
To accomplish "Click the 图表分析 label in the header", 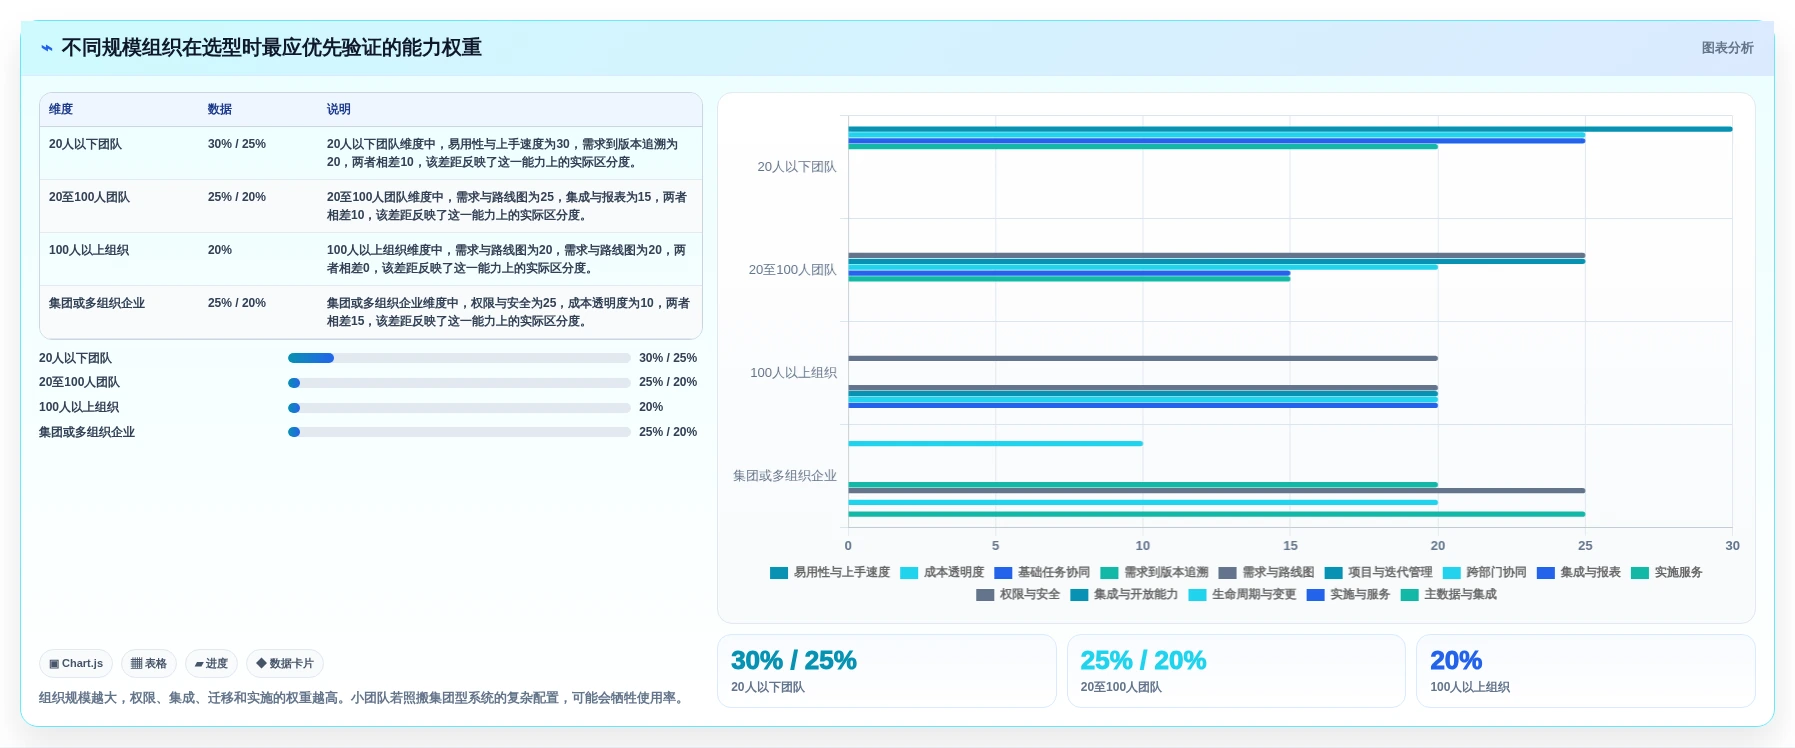I will point(1727,48).
